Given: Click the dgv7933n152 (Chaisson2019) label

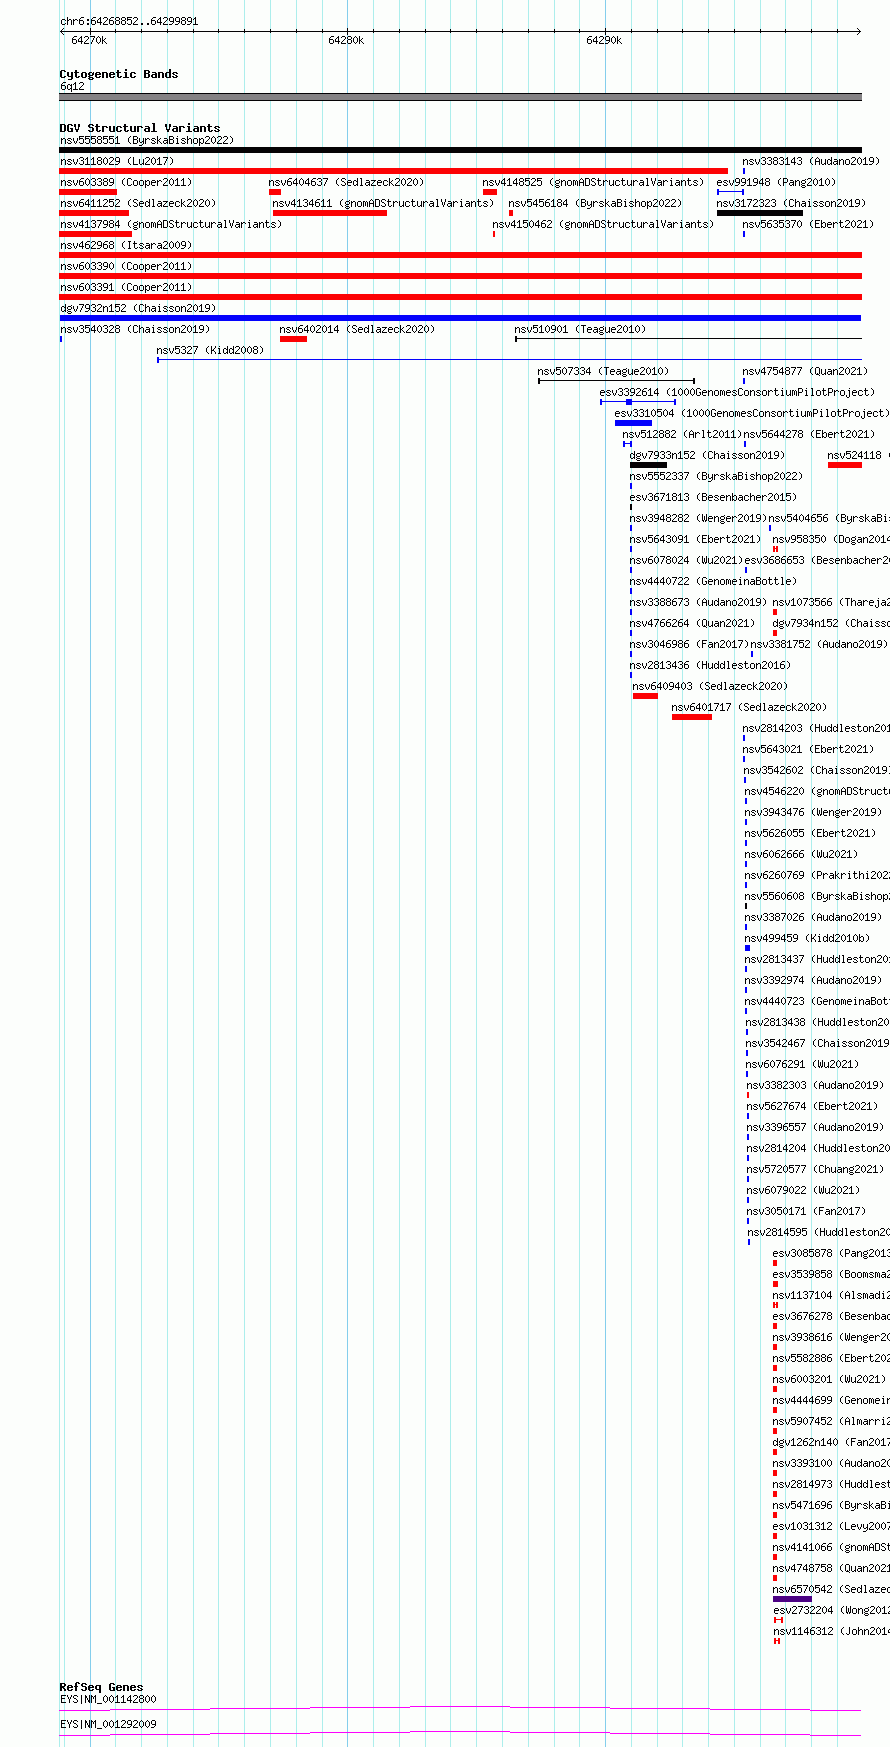Looking at the screenshot, I should click(x=707, y=456).
